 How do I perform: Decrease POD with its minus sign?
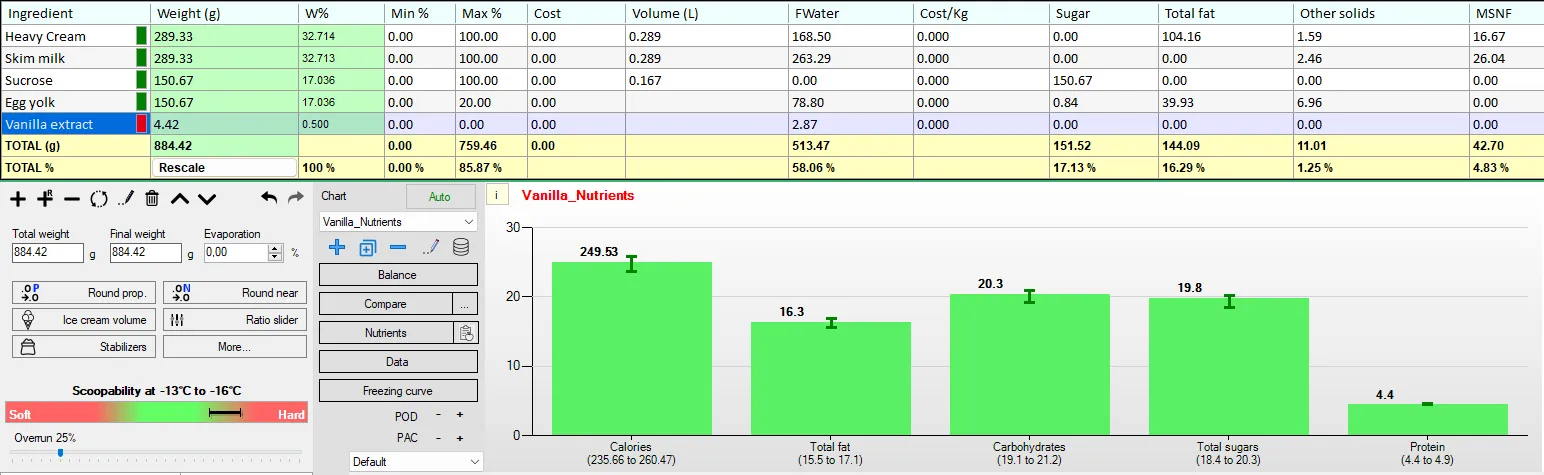tap(438, 415)
